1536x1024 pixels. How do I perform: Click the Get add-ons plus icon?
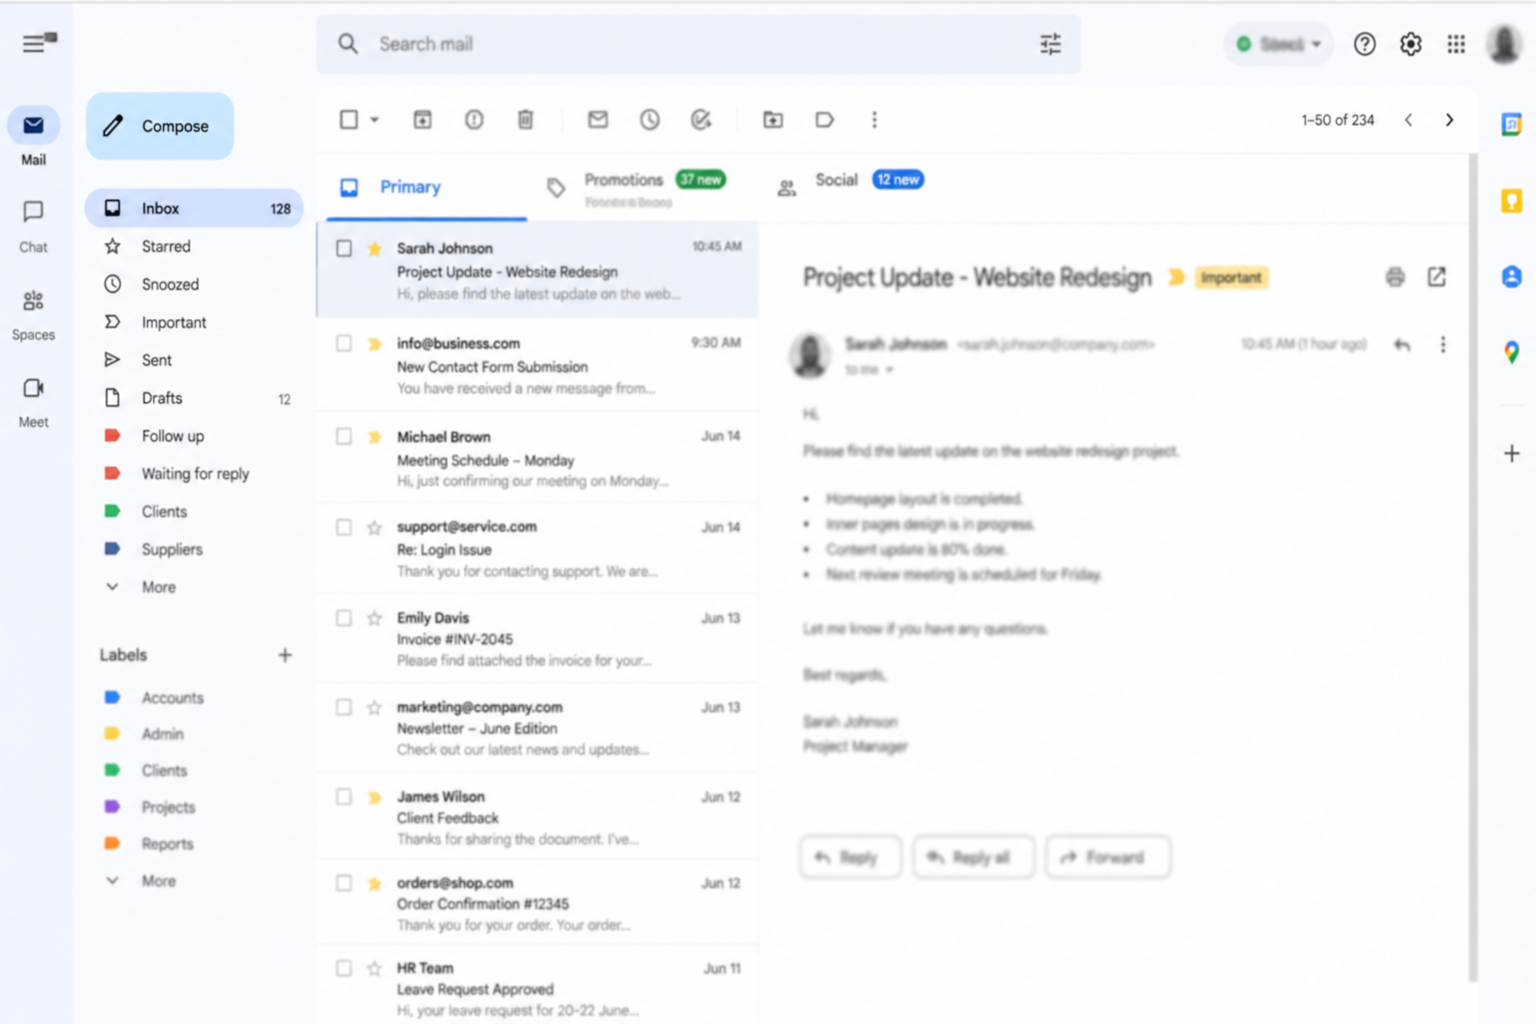(1511, 454)
